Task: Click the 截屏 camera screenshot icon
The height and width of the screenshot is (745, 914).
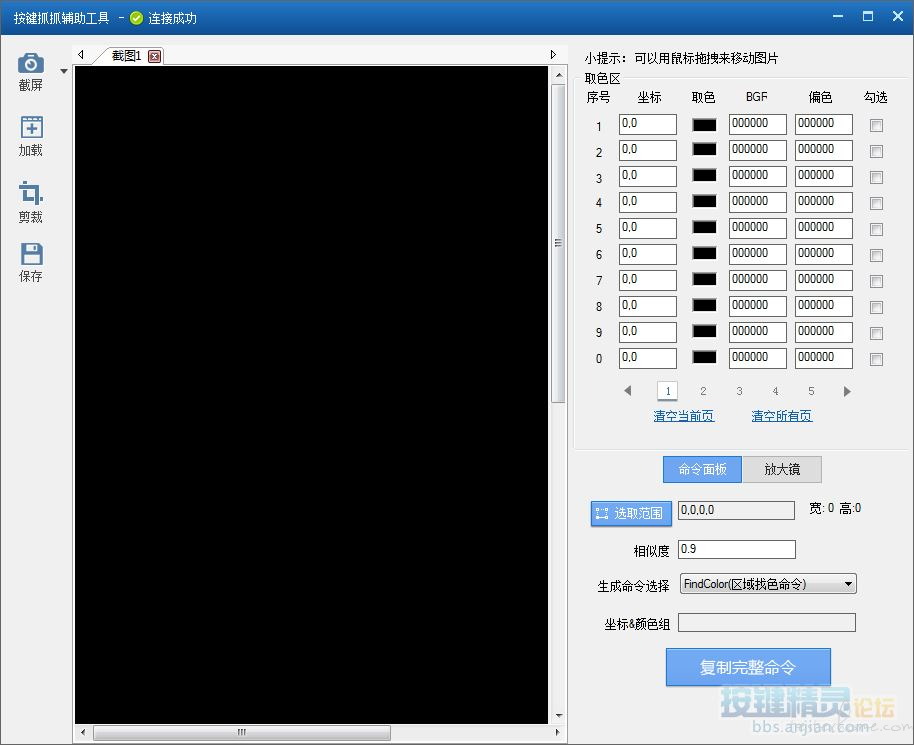Action: coord(30,64)
